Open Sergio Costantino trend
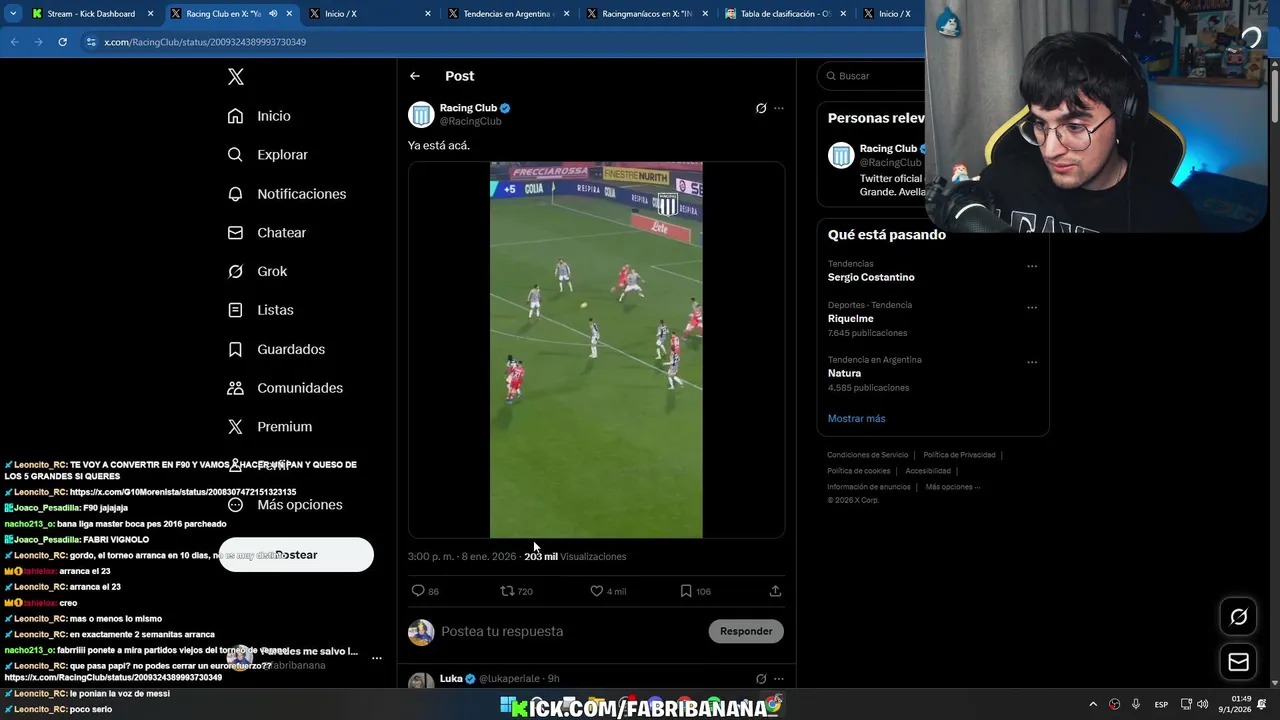1280x720 pixels. [871, 277]
